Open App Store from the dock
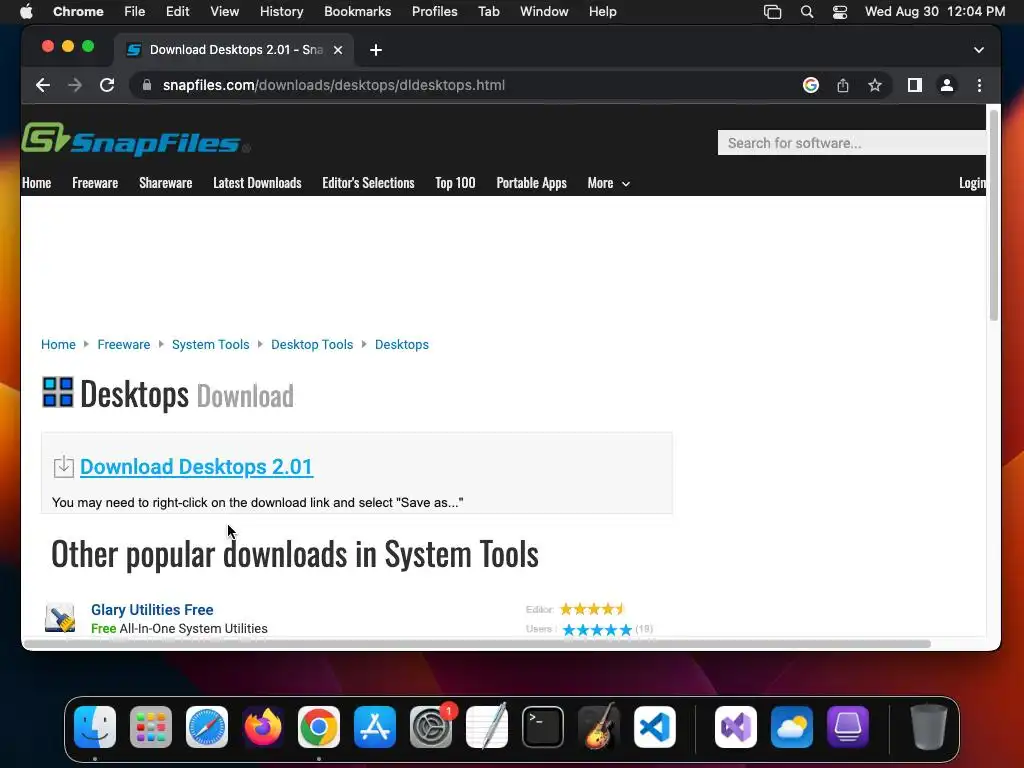 [375, 727]
